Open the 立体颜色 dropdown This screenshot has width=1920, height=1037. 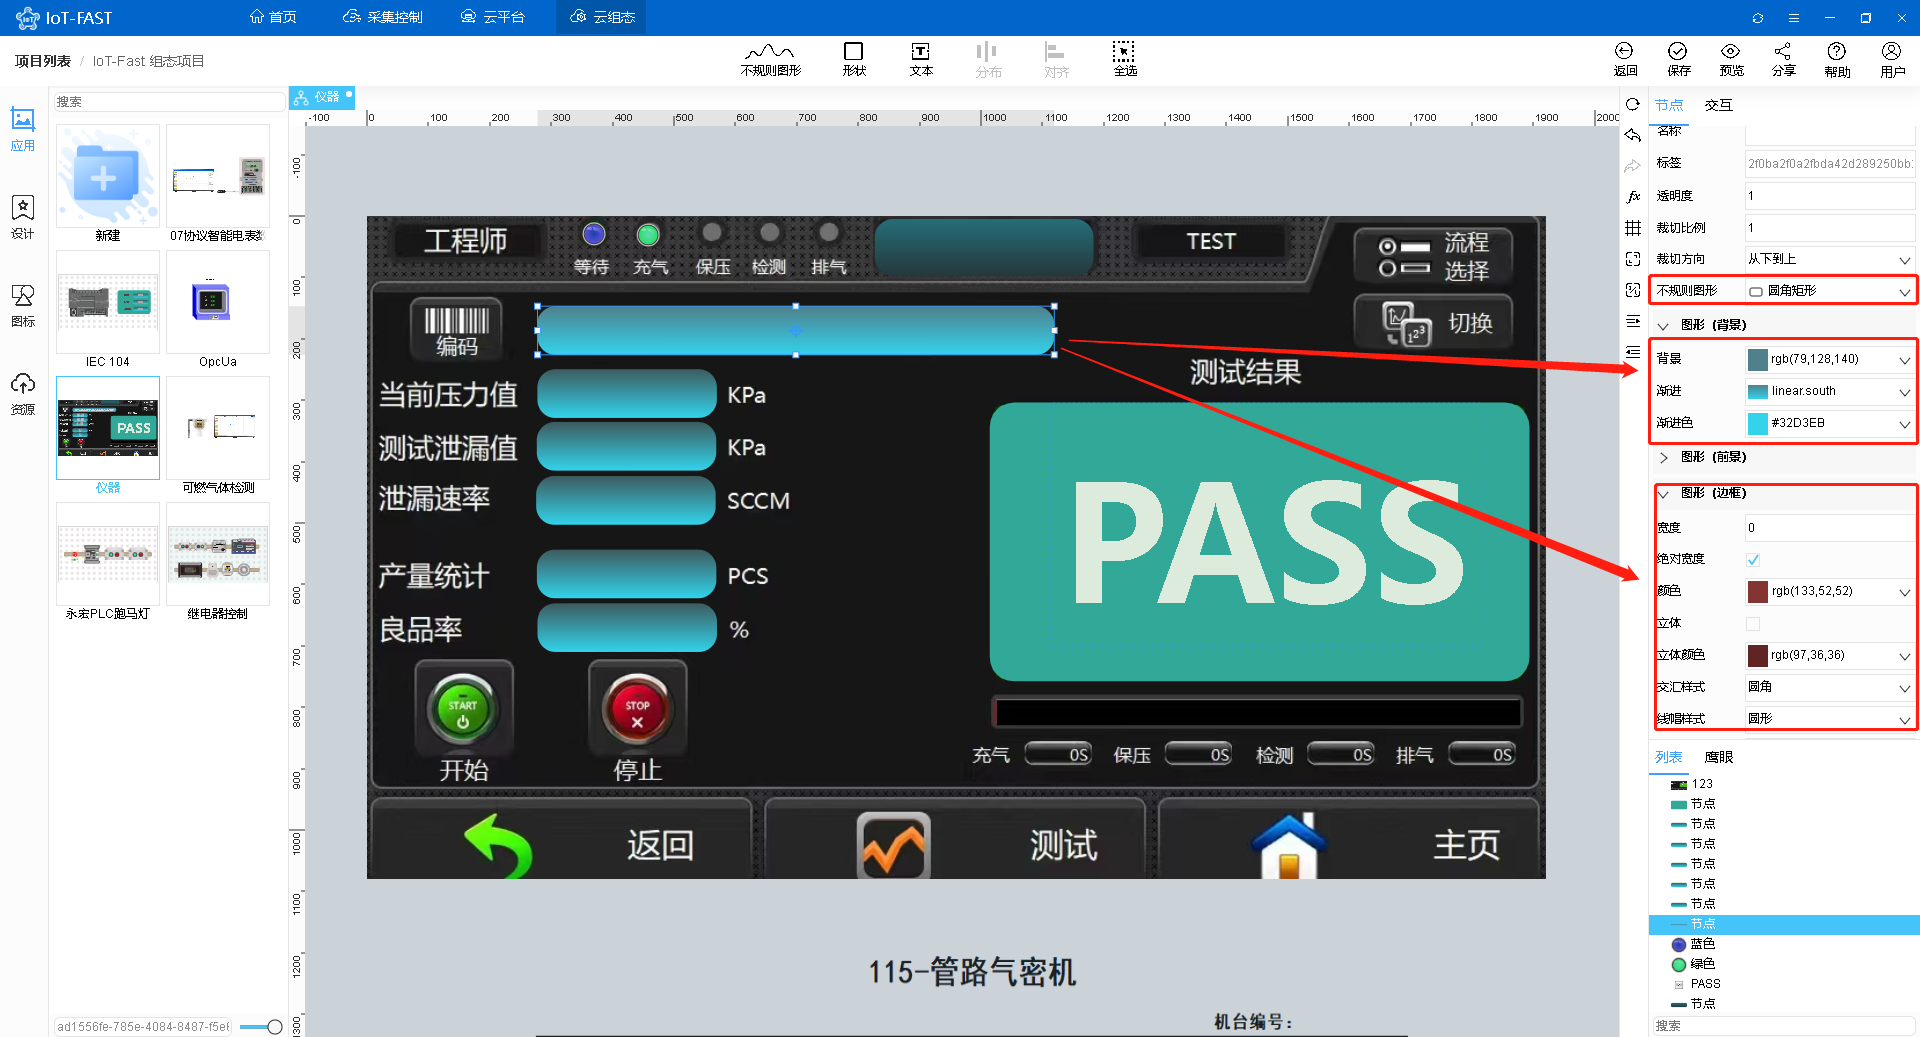(x=1829, y=655)
